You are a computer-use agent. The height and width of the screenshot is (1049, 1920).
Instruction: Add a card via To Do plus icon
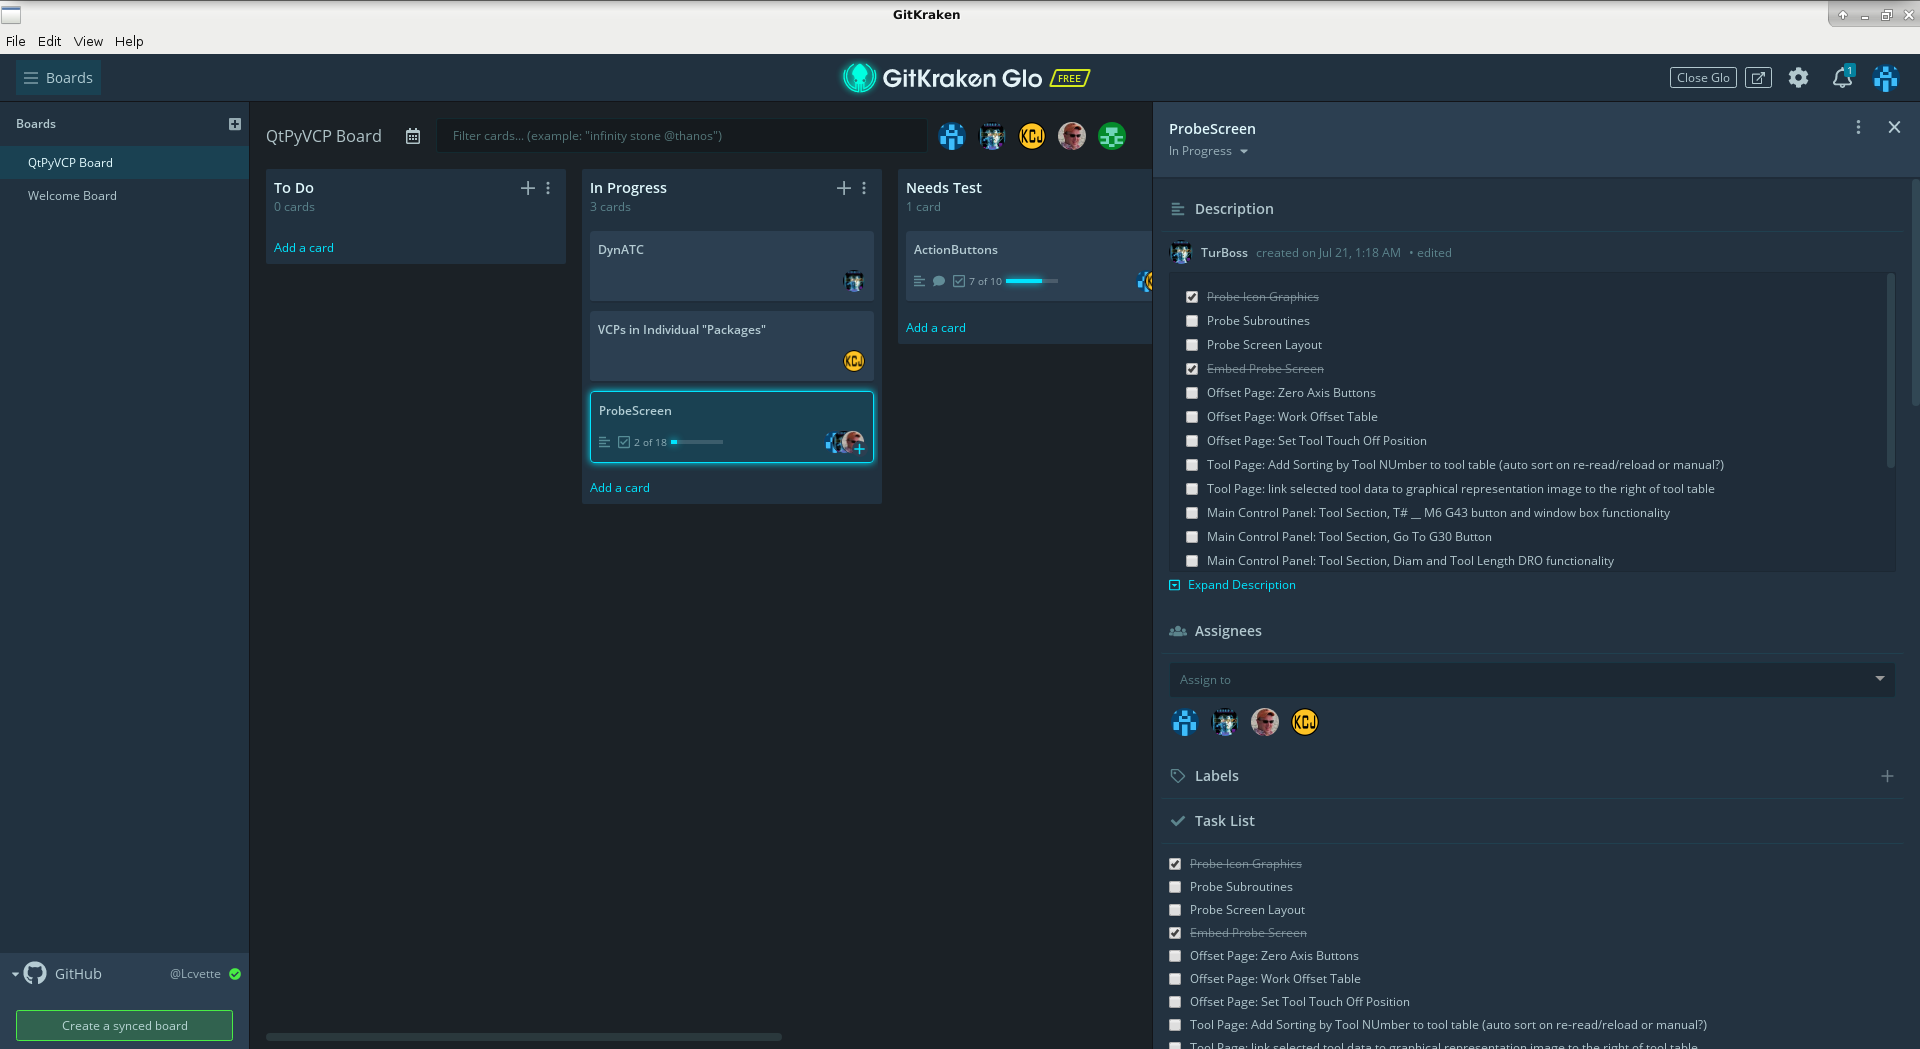point(528,188)
